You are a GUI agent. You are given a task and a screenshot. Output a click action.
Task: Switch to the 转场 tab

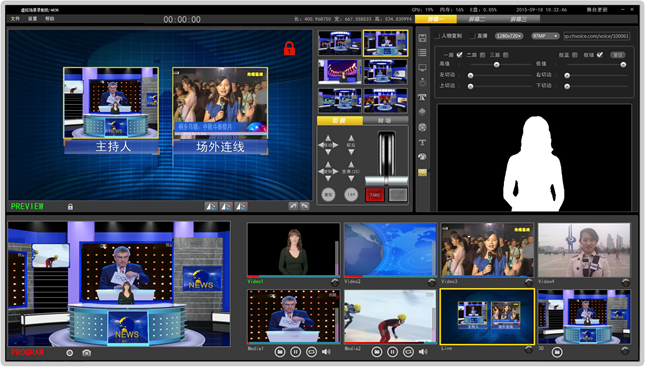click(385, 120)
